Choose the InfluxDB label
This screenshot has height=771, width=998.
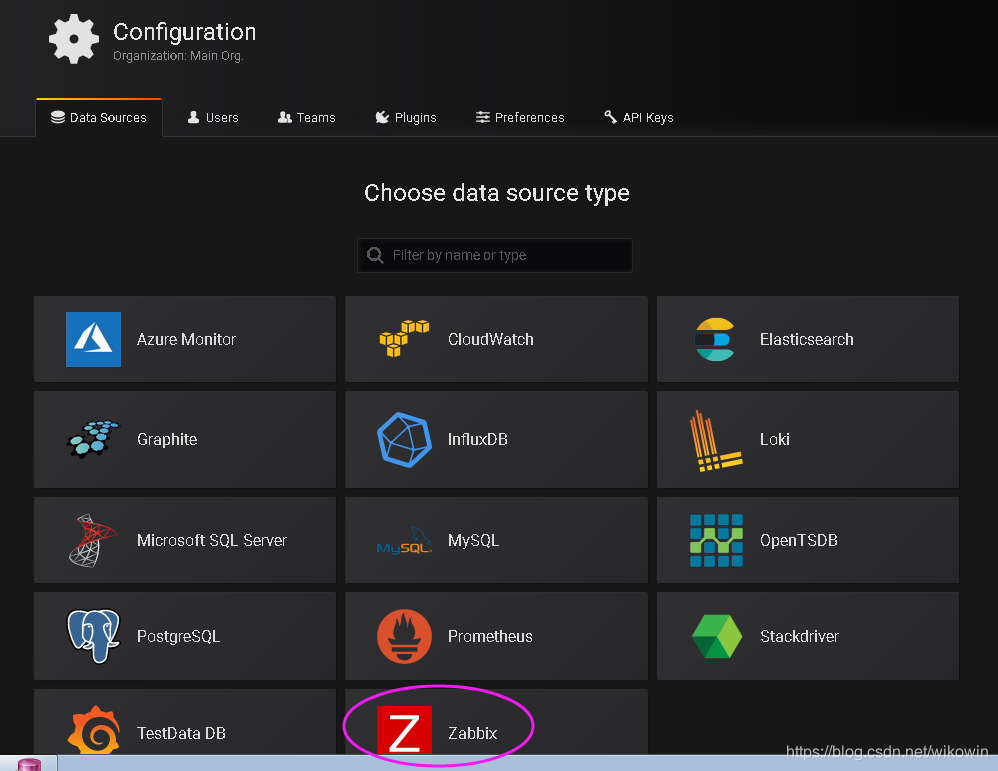(x=477, y=439)
